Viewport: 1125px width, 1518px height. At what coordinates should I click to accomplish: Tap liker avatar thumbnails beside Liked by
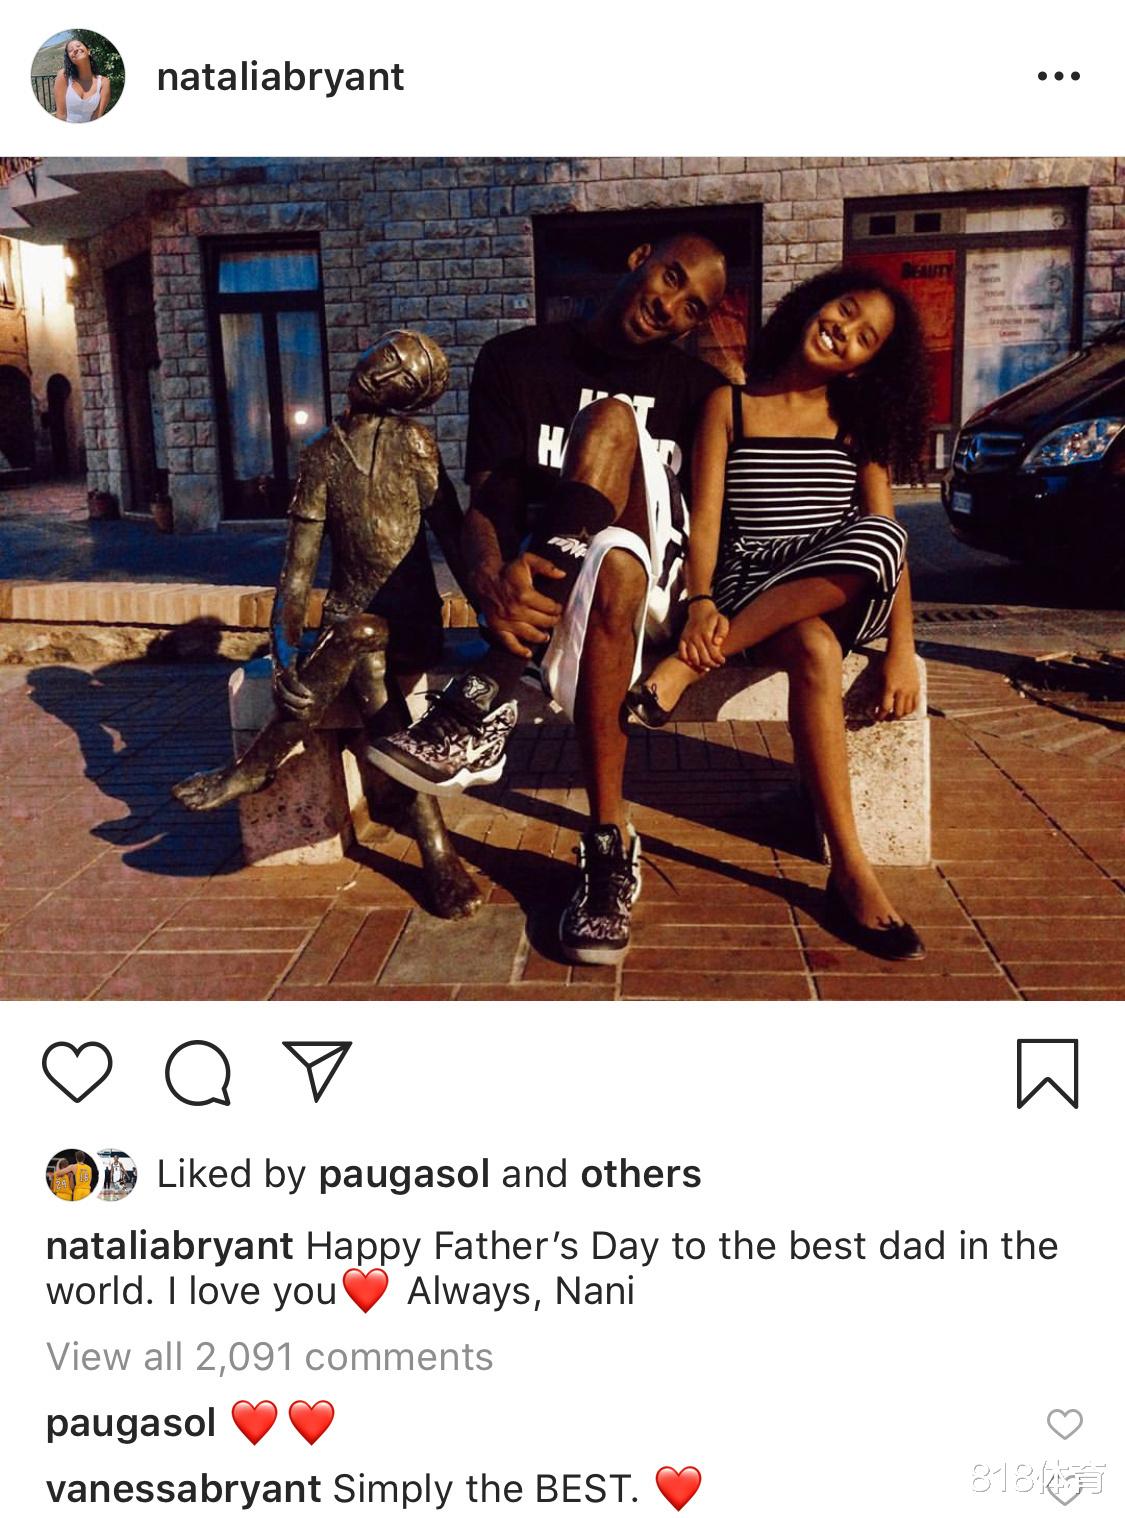coord(91,1174)
